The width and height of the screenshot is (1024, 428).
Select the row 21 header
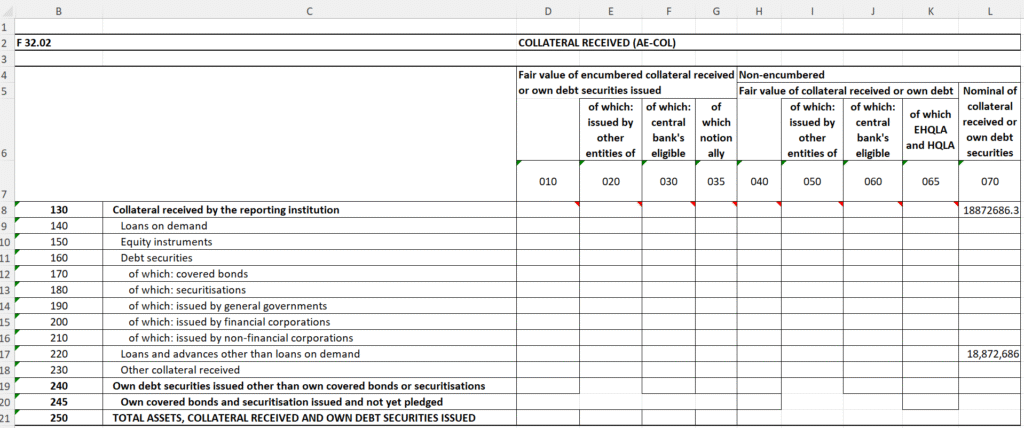[x=5, y=418]
